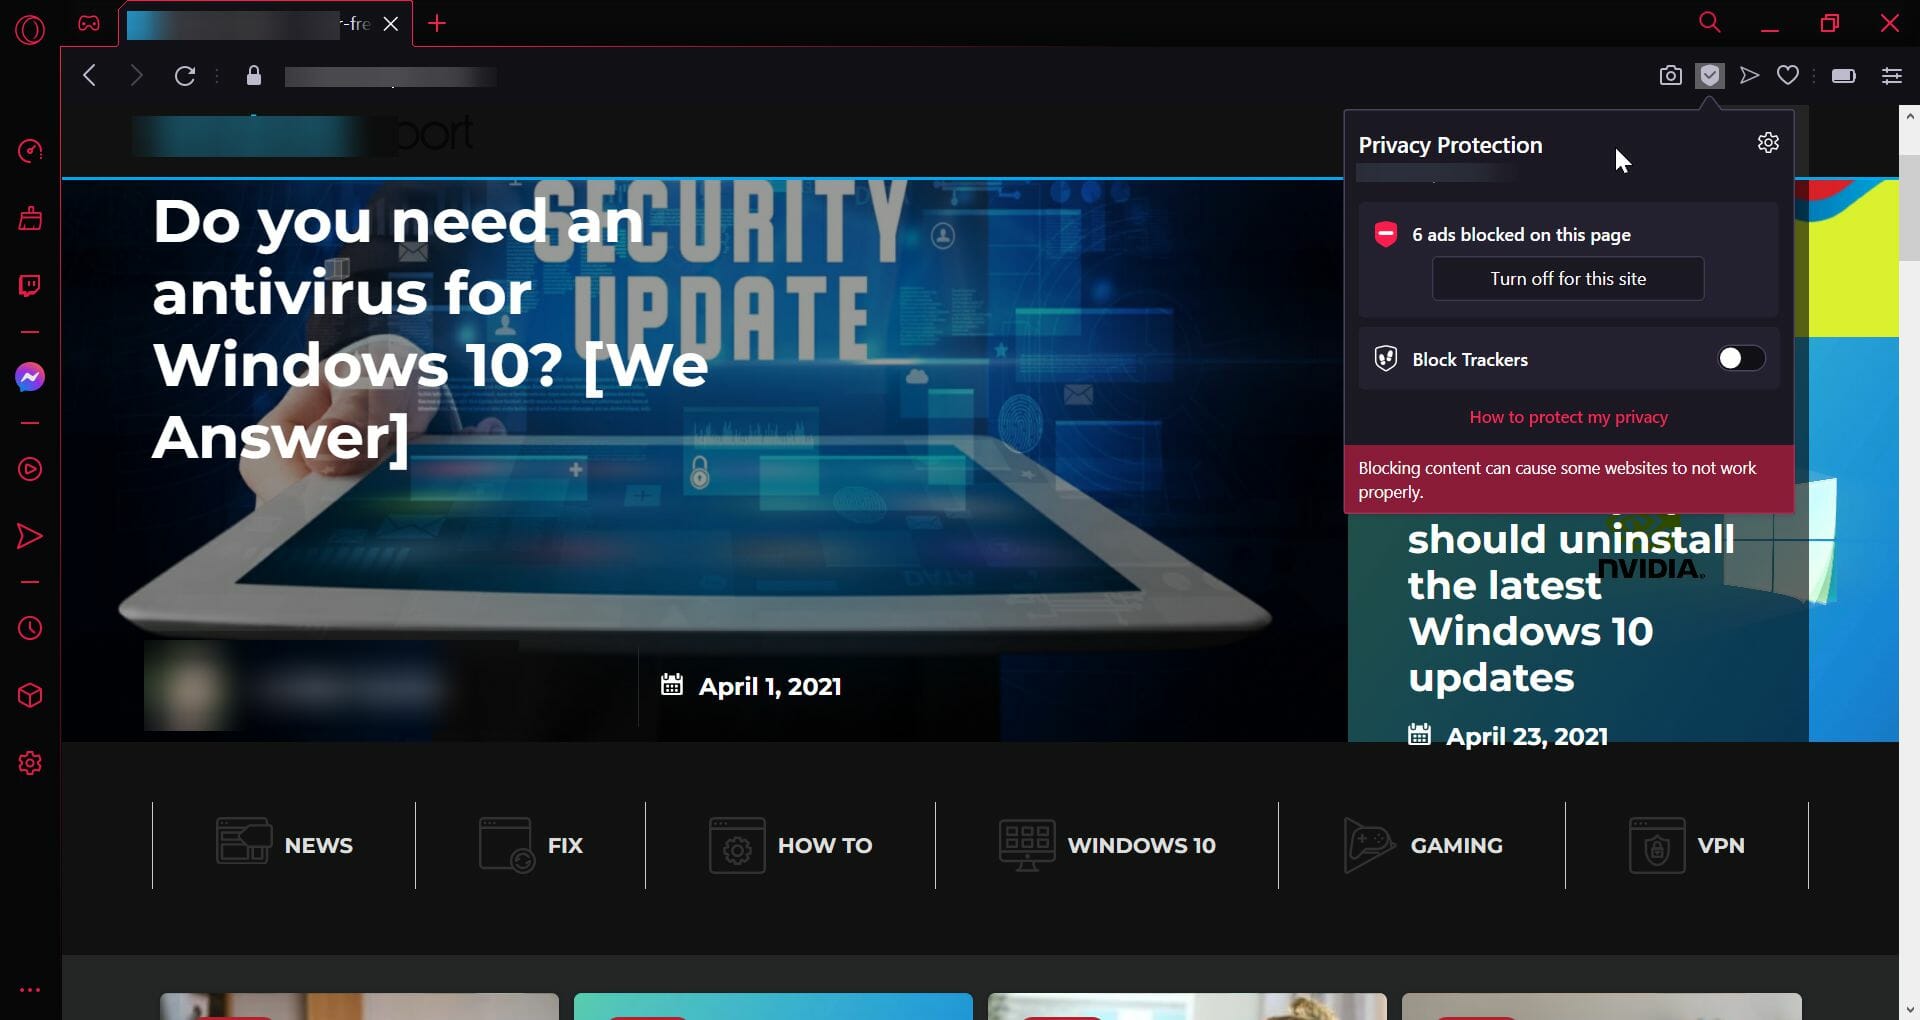1920x1020 pixels.
Task: Reload the current page
Action: [x=185, y=76]
